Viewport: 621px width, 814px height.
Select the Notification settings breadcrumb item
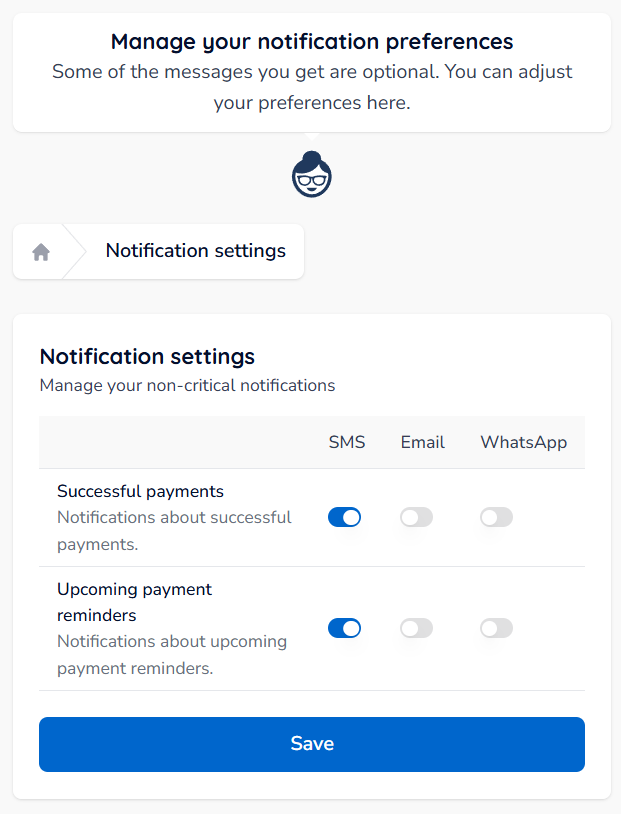pos(196,251)
